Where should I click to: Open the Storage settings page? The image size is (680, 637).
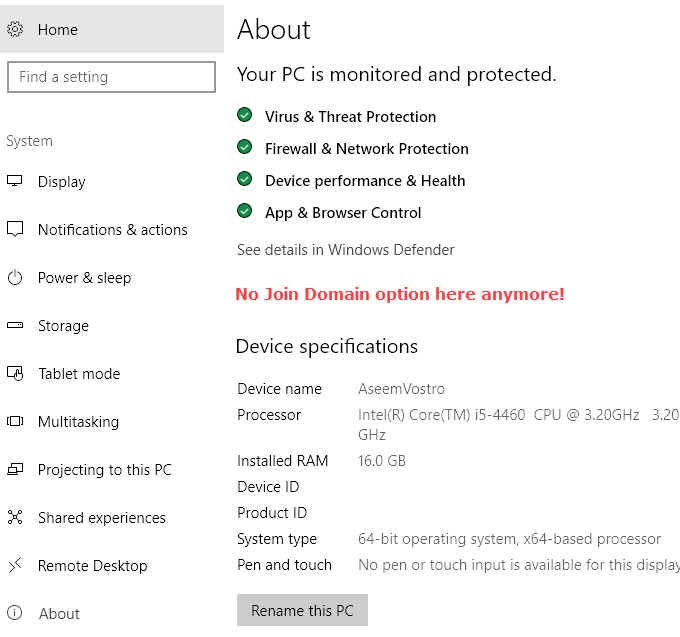pos(63,326)
